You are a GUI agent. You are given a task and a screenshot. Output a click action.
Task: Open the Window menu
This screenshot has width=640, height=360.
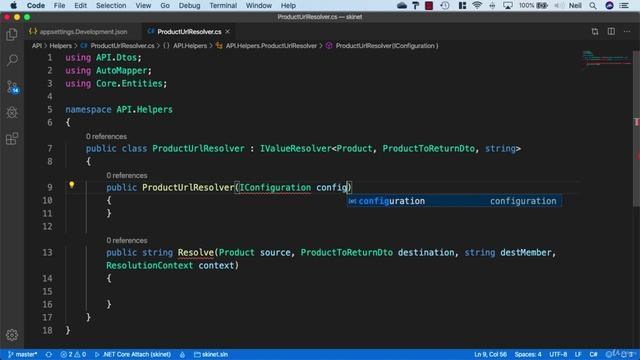point(258,5)
